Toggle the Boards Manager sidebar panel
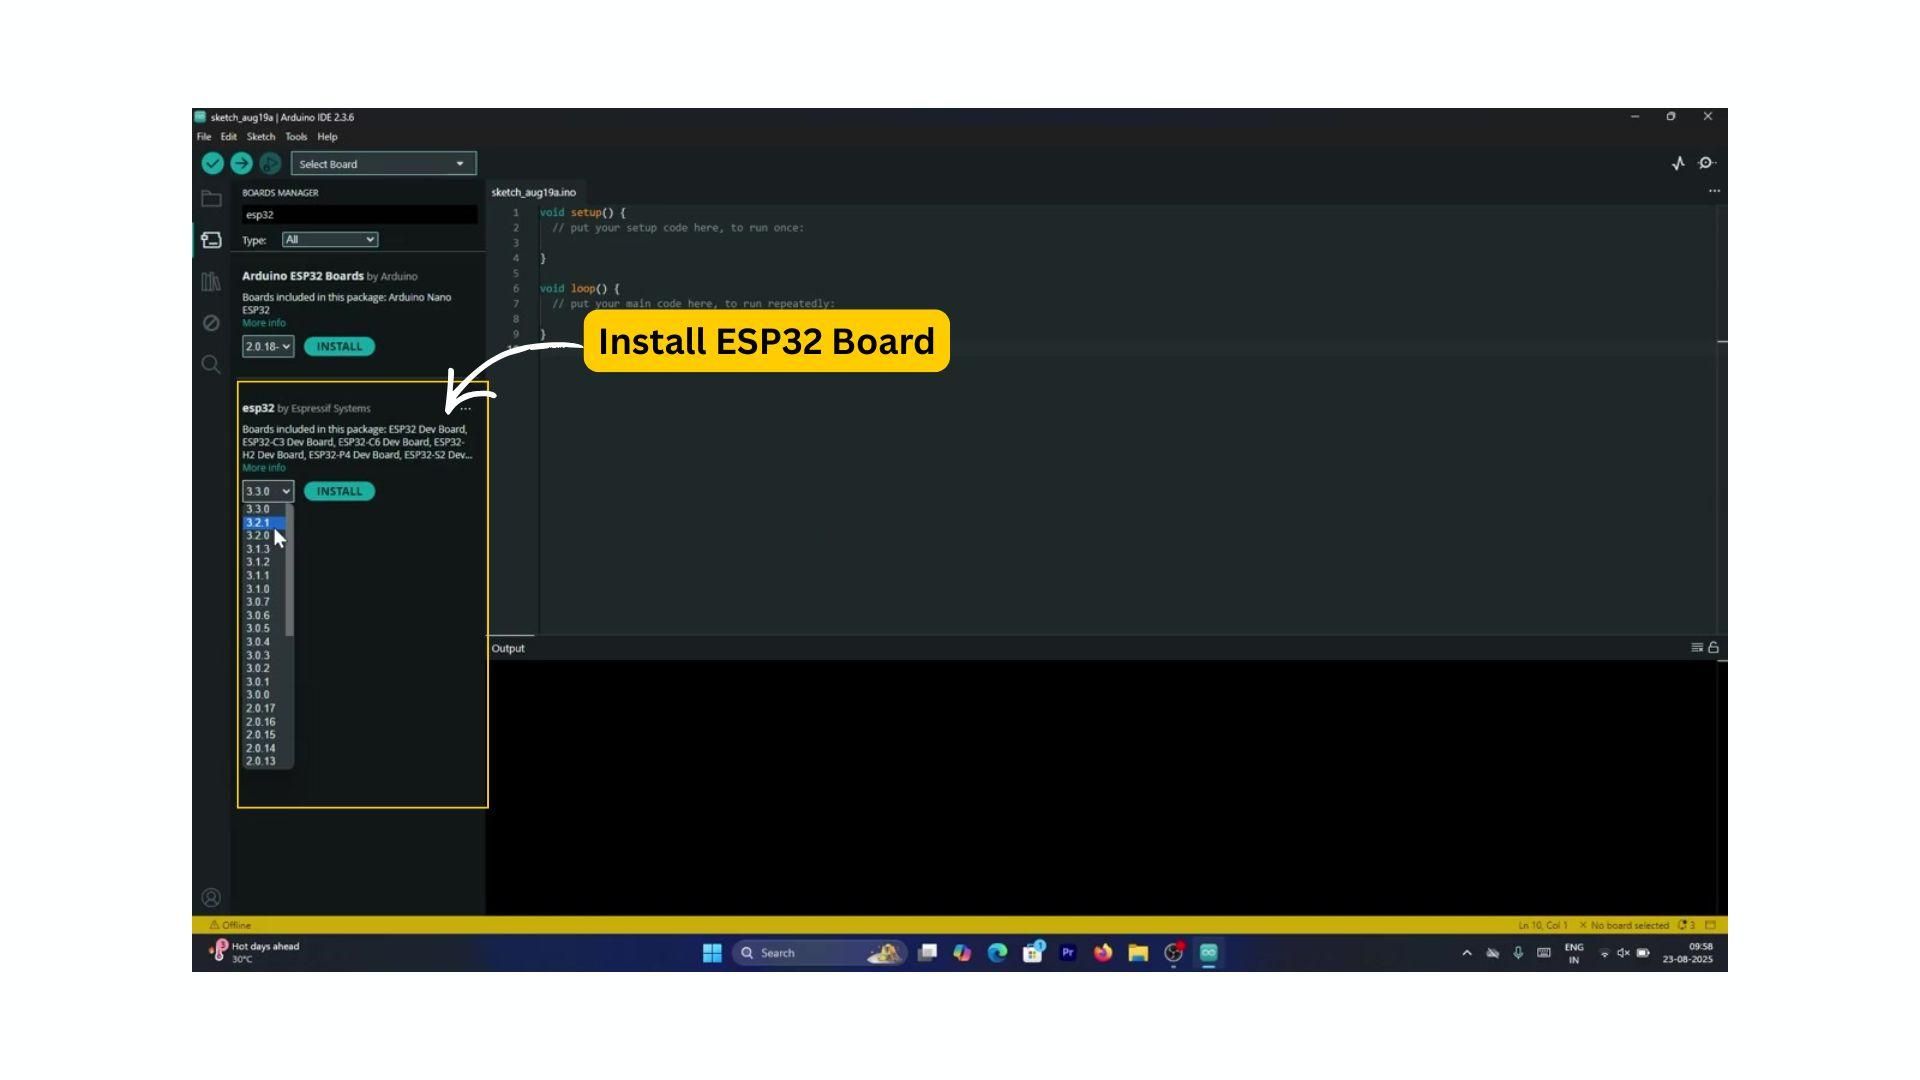Image resolution: width=1920 pixels, height=1080 pixels. (211, 240)
